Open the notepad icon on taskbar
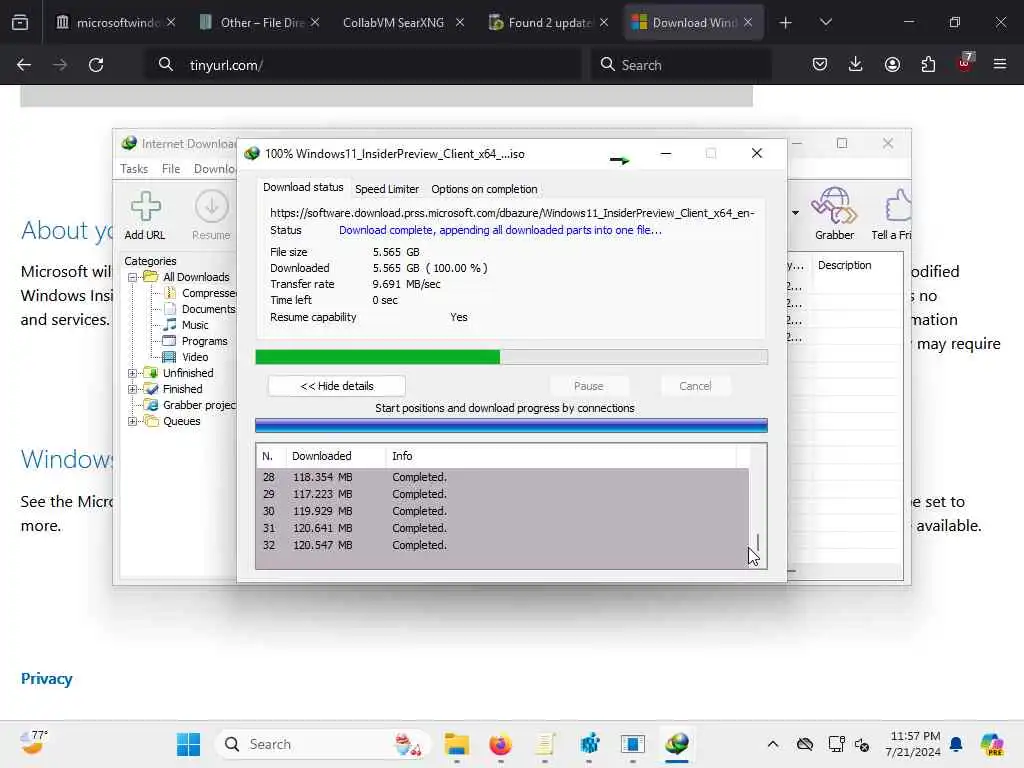Viewport: 1024px width, 768px height. tap(545, 744)
